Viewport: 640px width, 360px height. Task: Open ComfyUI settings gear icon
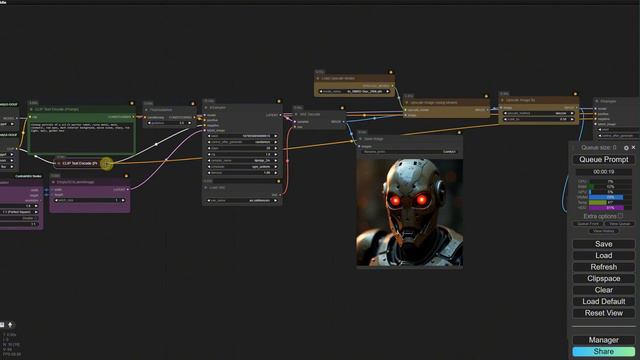point(626,148)
